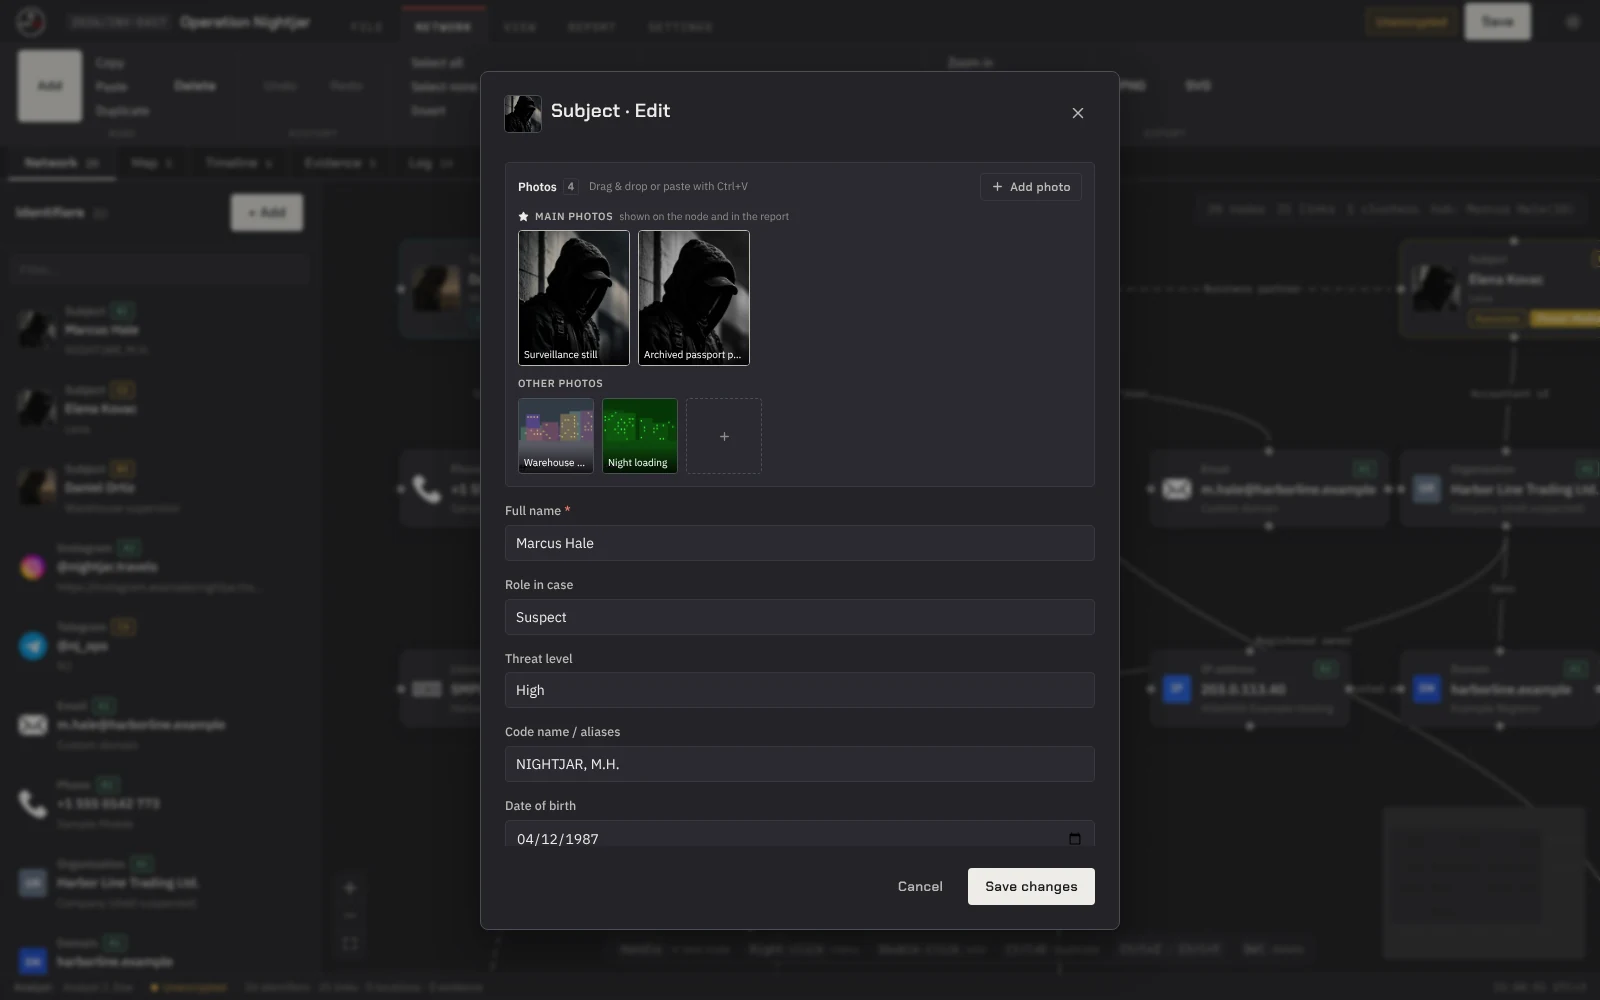Close the Subject Edit dialog
Viewport: 1600px width, 1000px height.
pos(1077,113)
